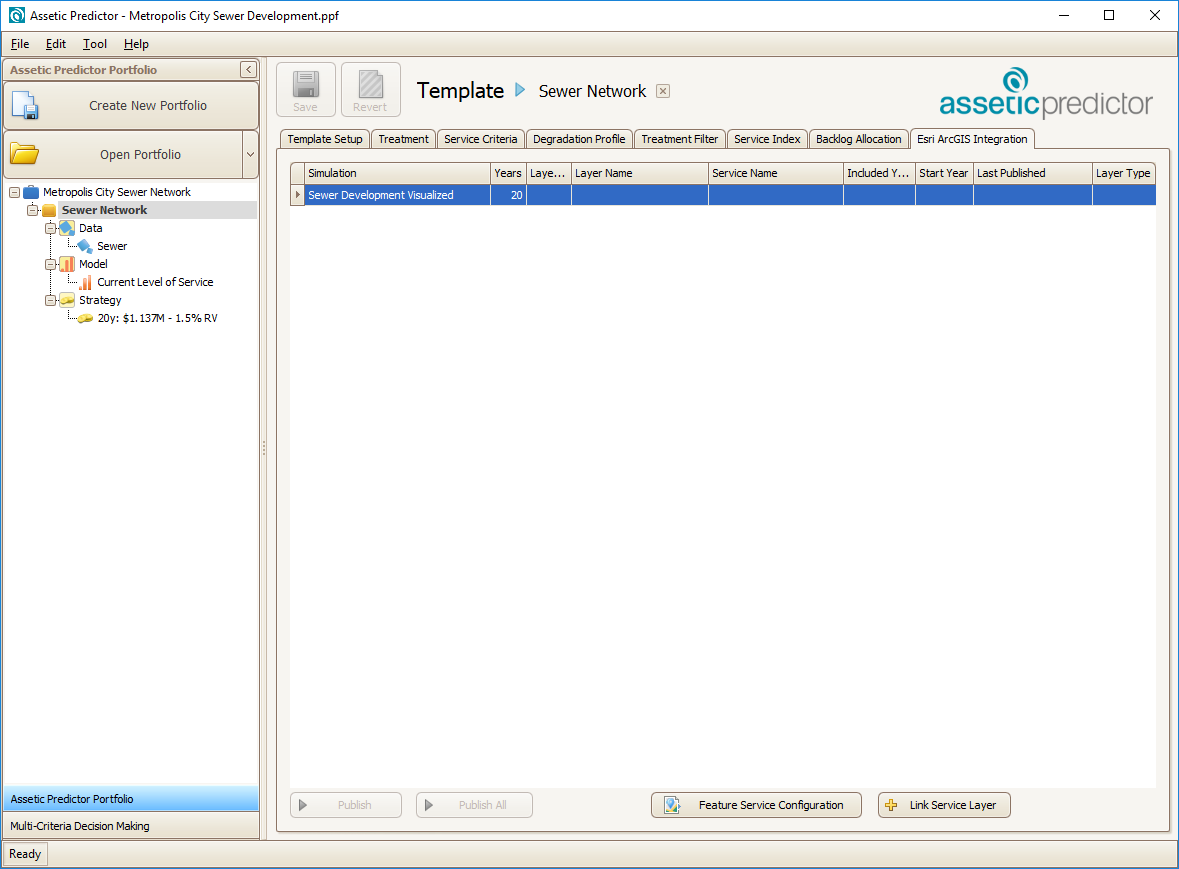Click the row selector arrow for Sewer Development Visualized
This screenshot has width=1179, height=869.
click(x=298, y=195)
